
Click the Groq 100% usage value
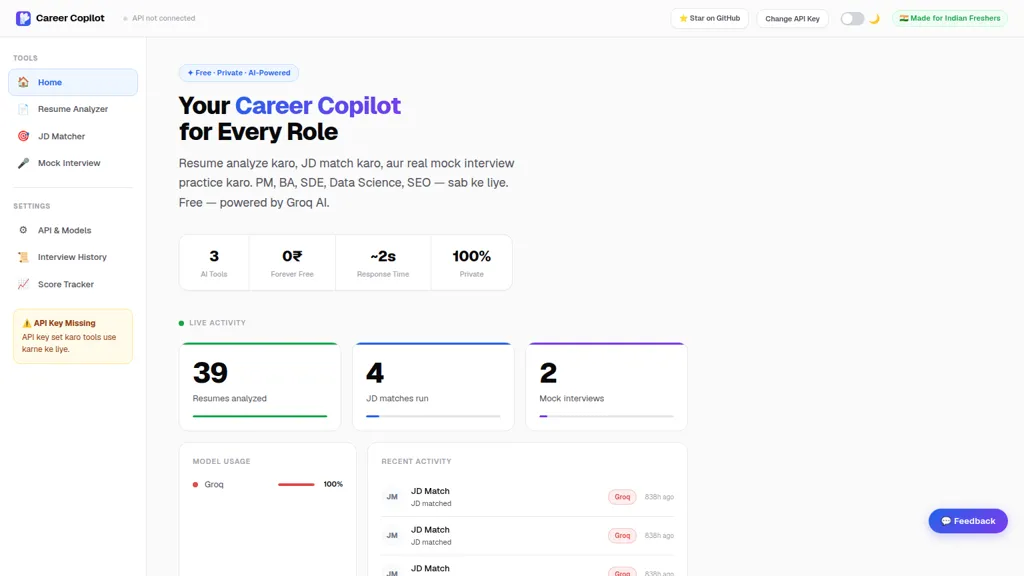click(x=333, y=485)
